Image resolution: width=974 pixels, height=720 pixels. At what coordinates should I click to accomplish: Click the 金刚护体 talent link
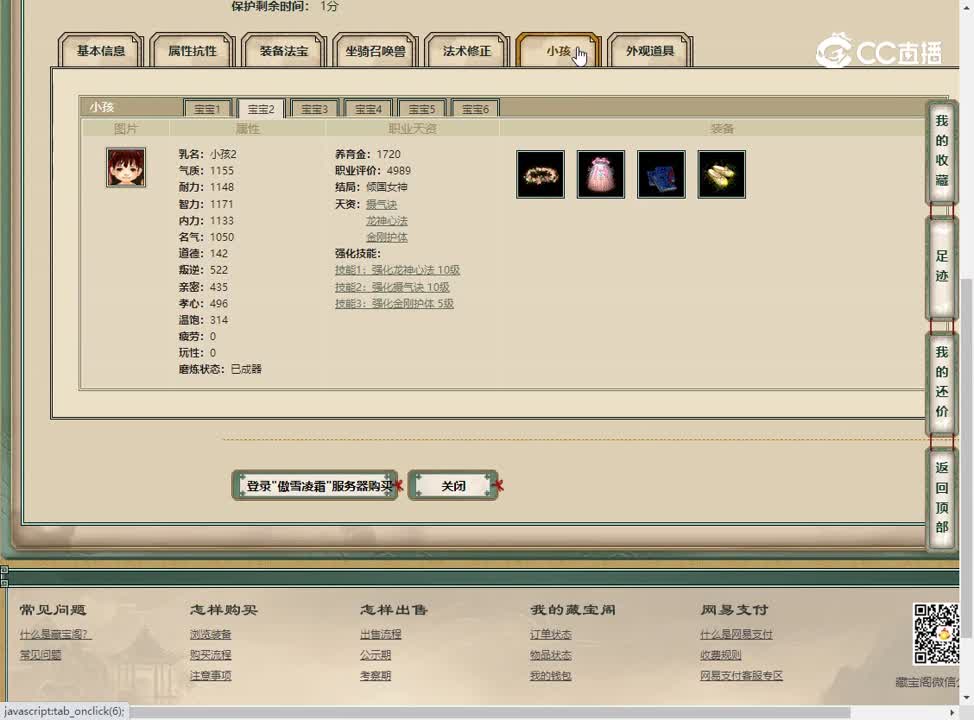click(x=386, y=237)
